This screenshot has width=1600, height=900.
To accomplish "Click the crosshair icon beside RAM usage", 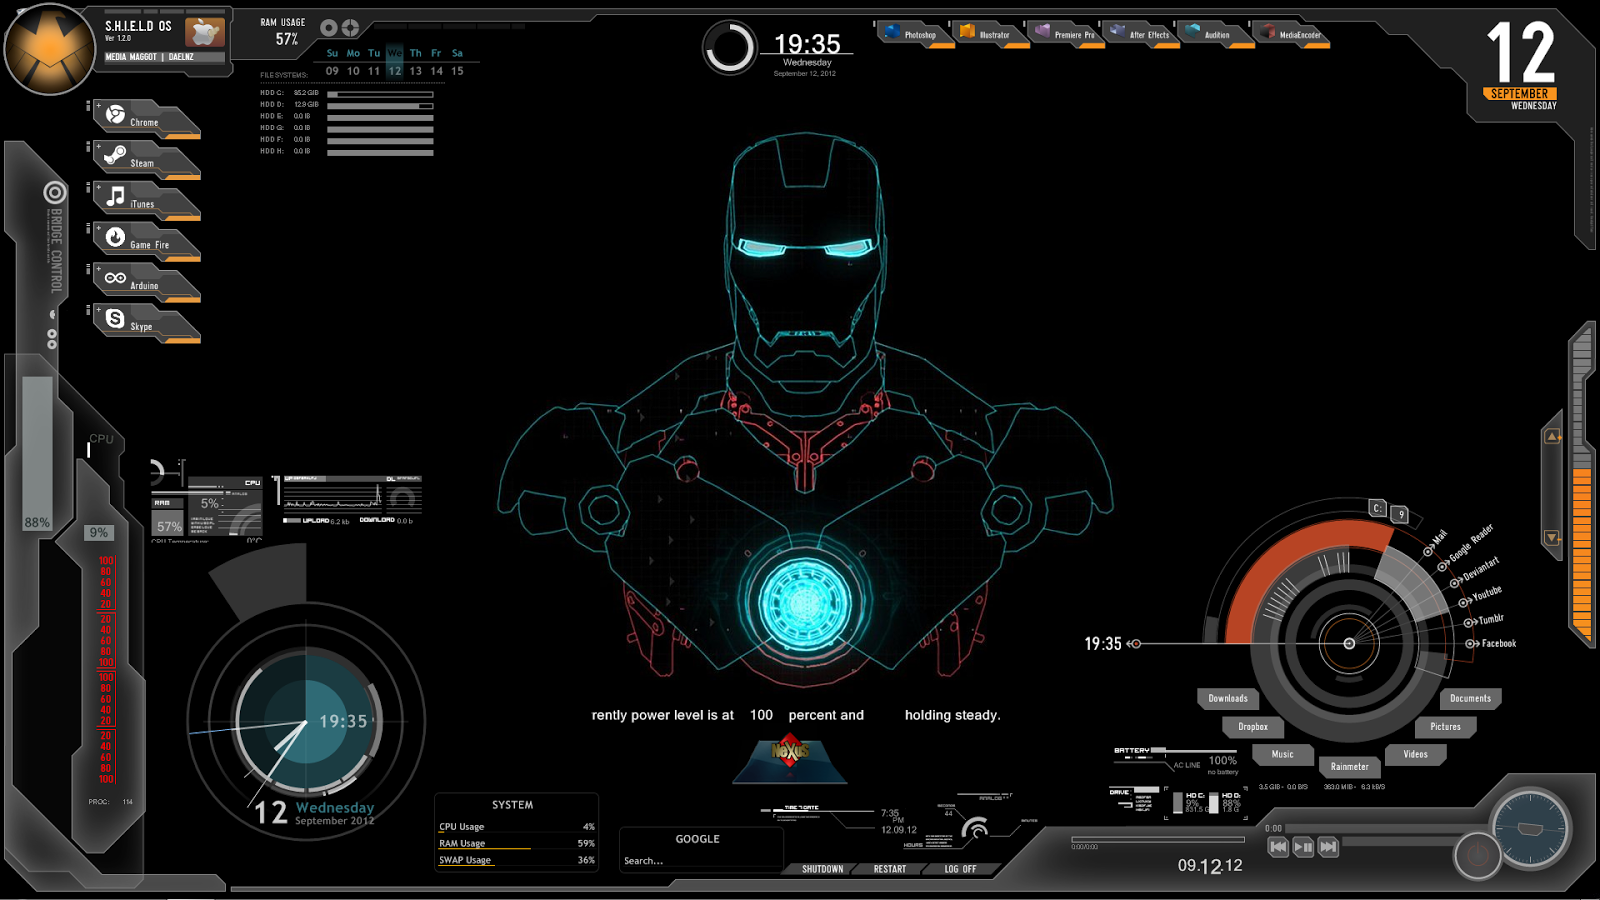I will (x=351, y=28).
